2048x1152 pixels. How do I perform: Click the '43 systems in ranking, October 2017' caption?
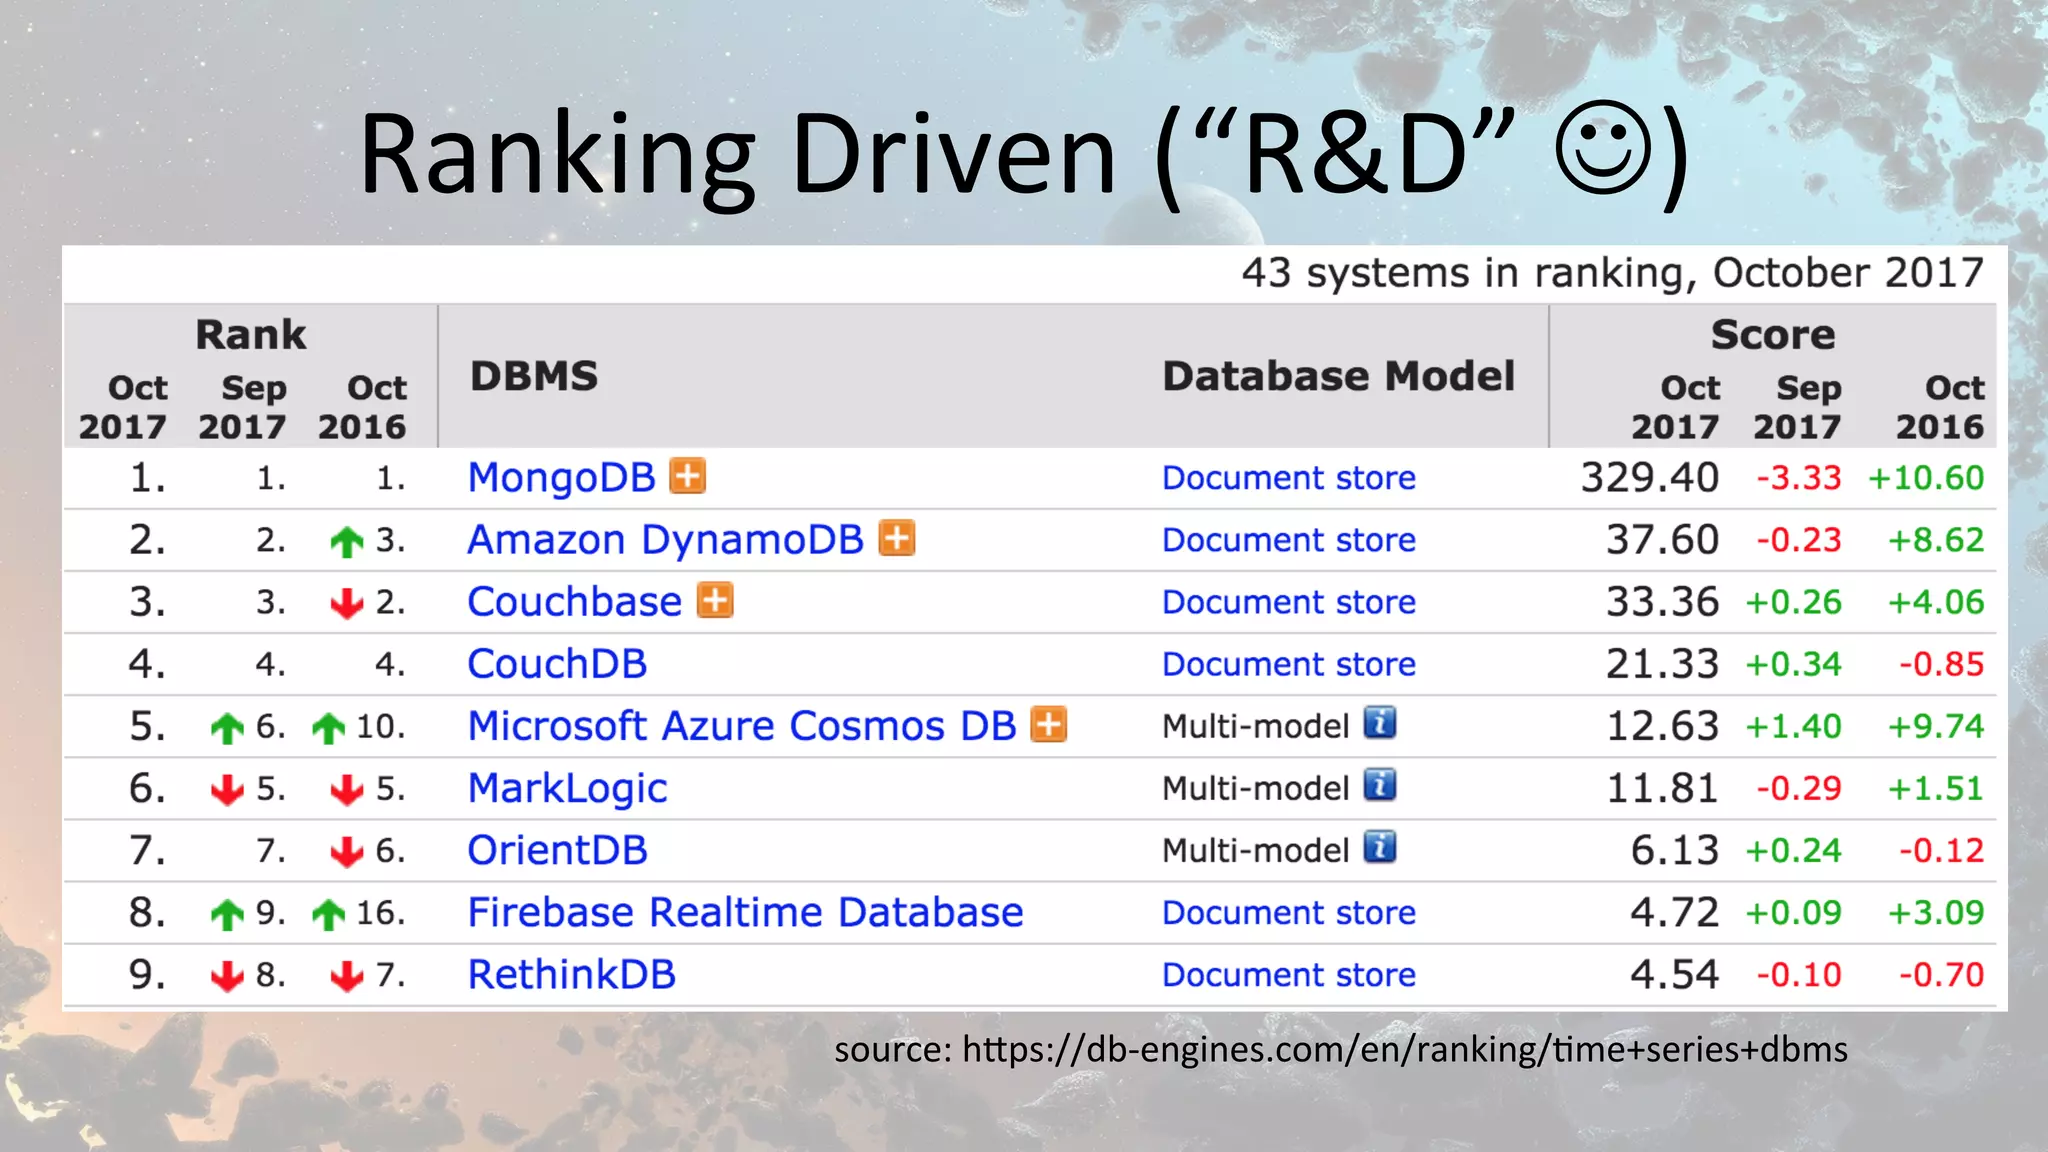[x=1613, y=273]
